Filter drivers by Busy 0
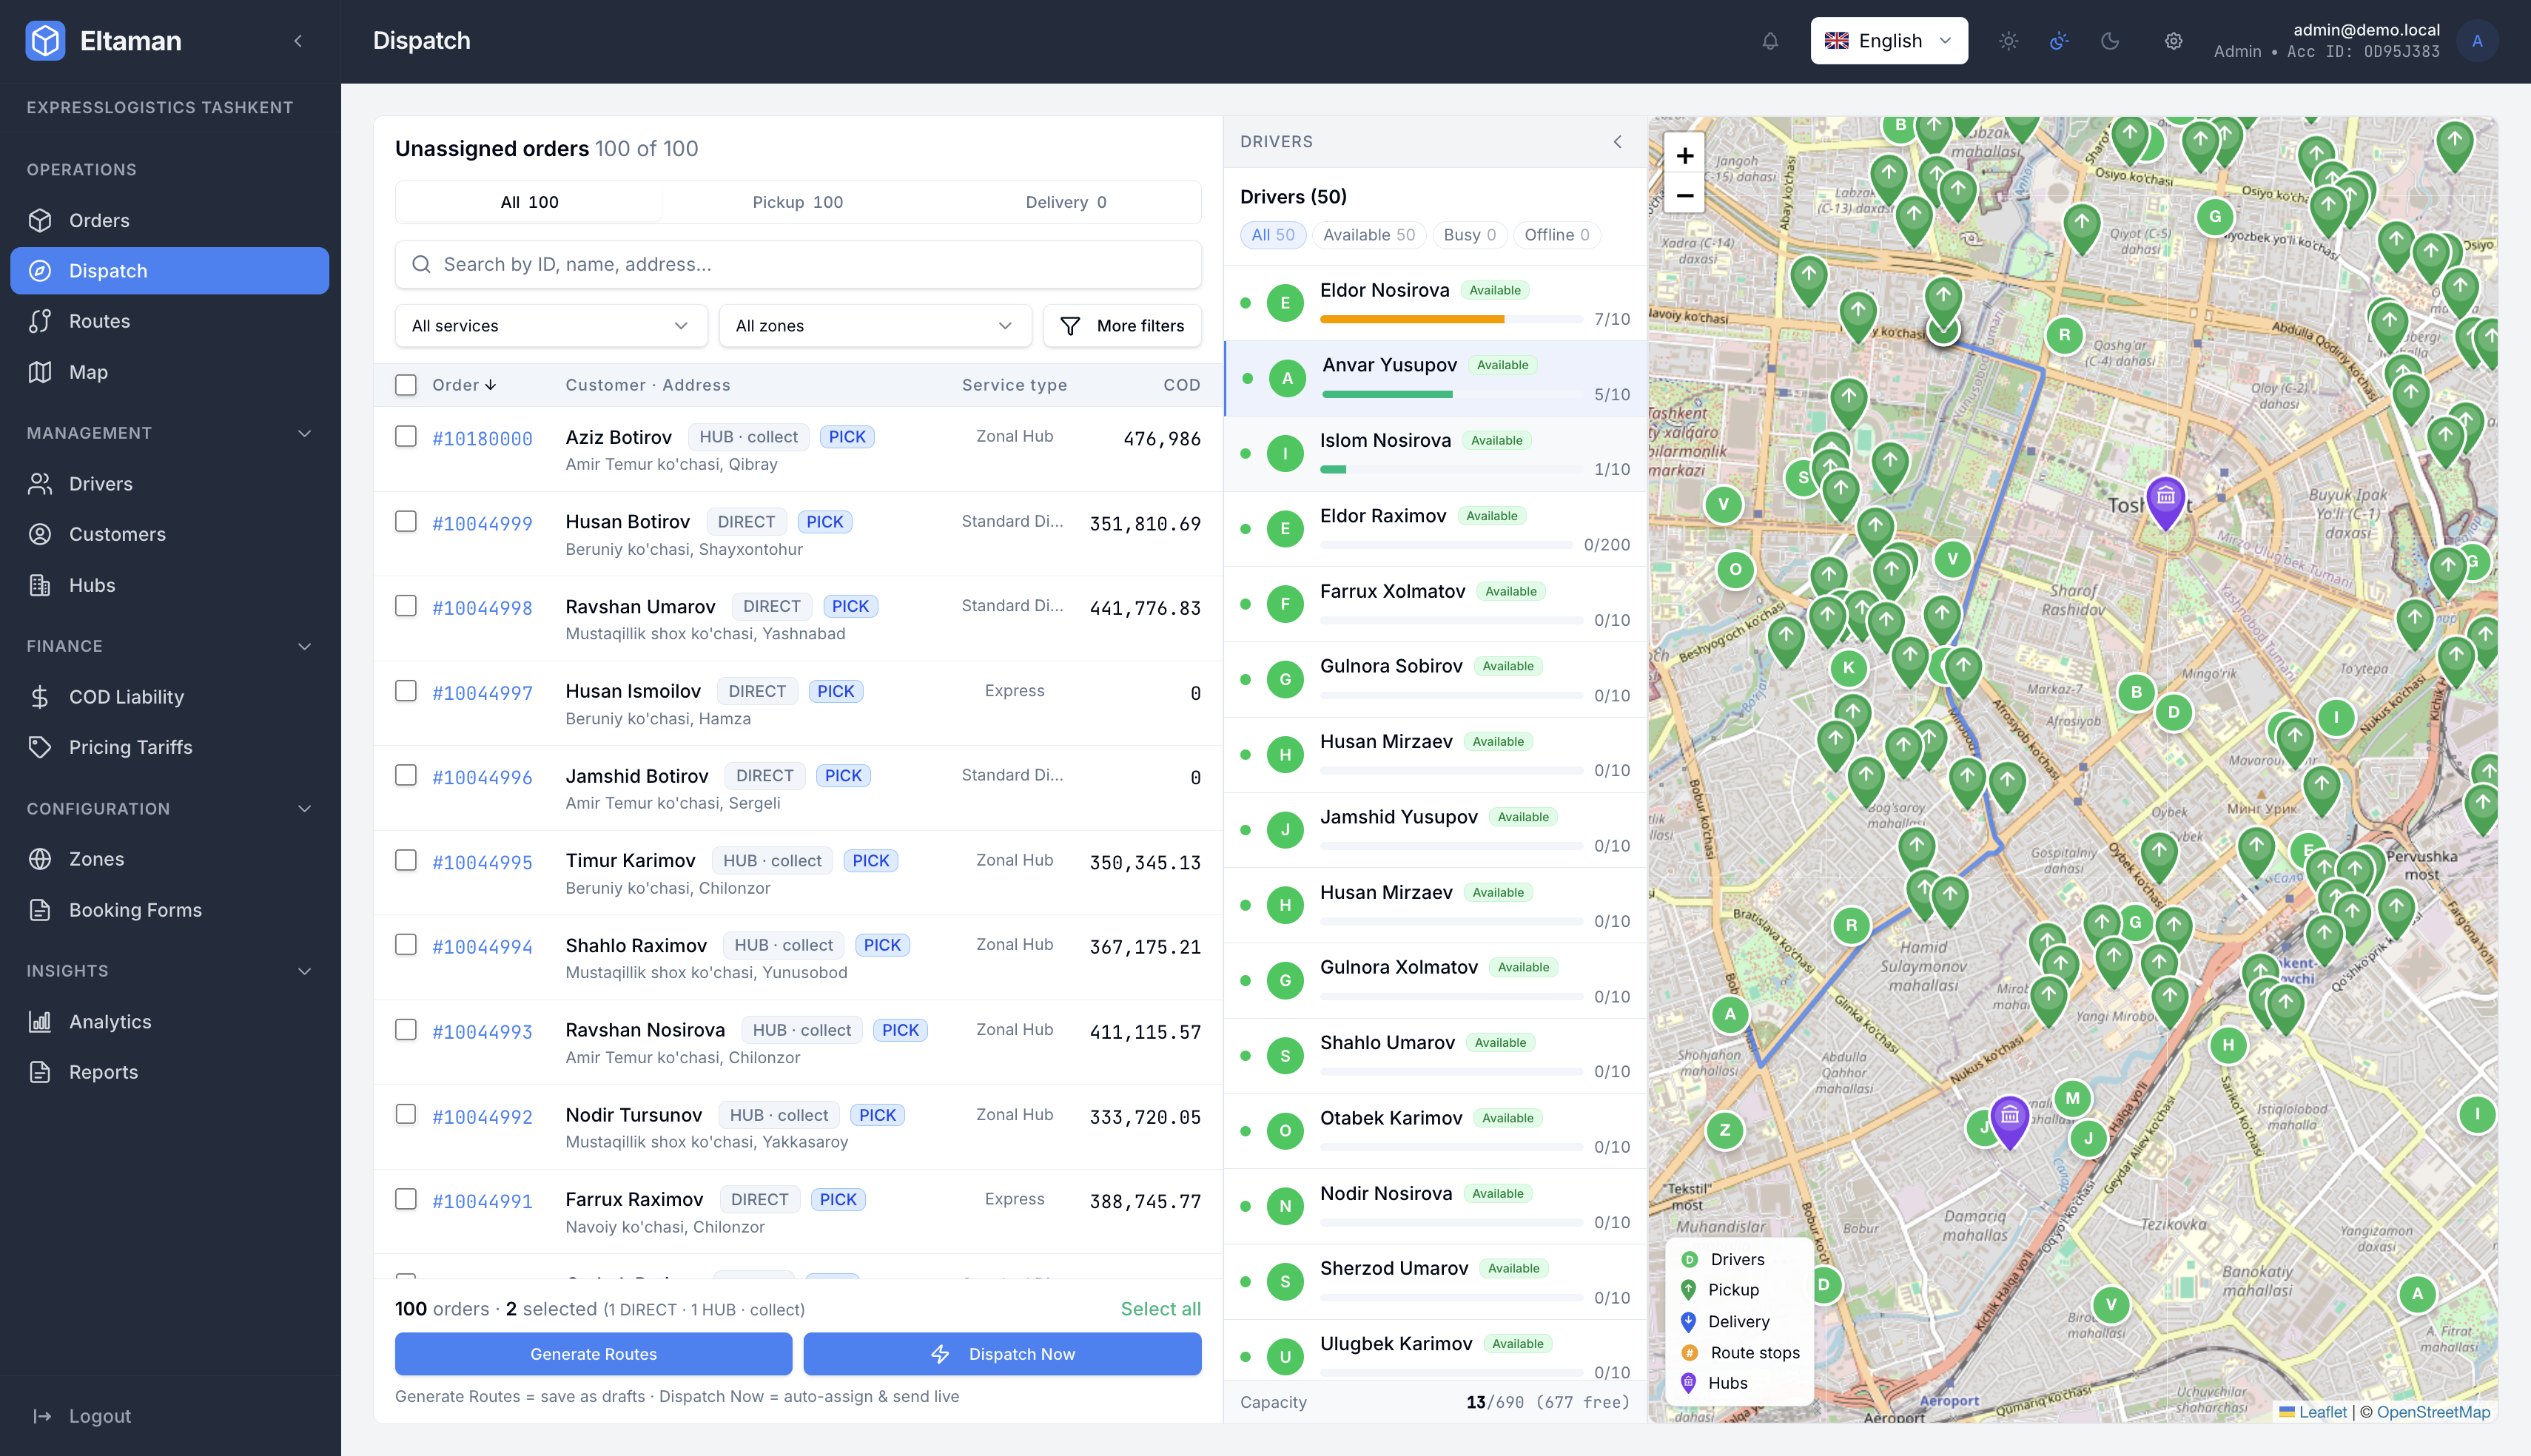2531x1456 pixels. (x=1469, y=235)
